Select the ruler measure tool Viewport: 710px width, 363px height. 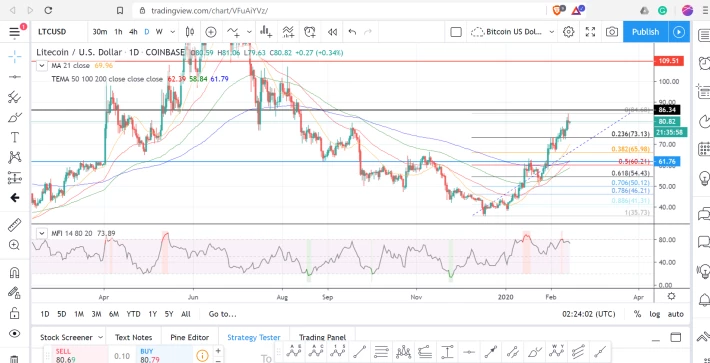tap(14, 224)
